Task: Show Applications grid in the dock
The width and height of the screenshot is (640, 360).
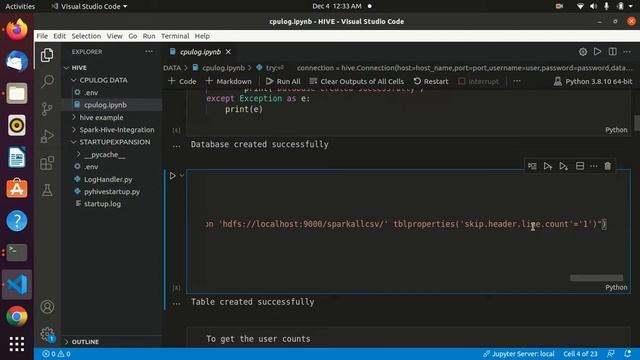Action: point(17,344)
